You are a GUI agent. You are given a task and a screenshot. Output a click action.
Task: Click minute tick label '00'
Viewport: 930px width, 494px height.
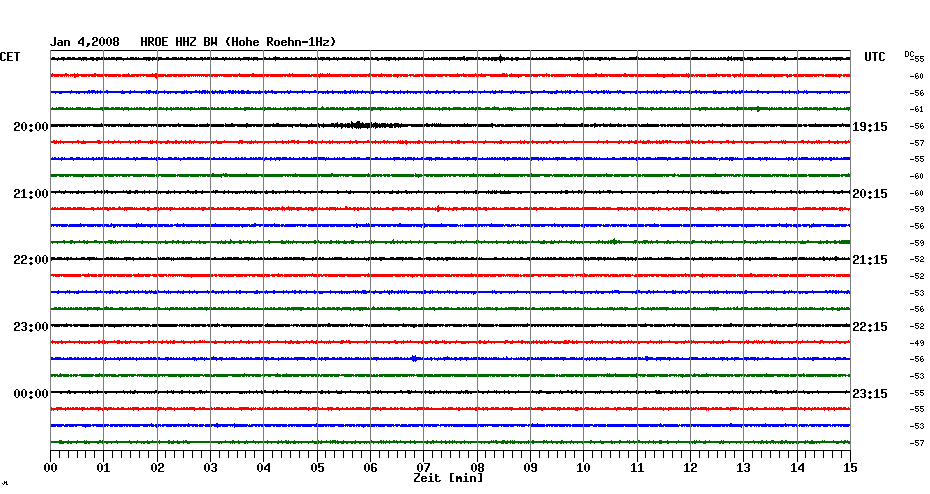click(x=50, y=468)
